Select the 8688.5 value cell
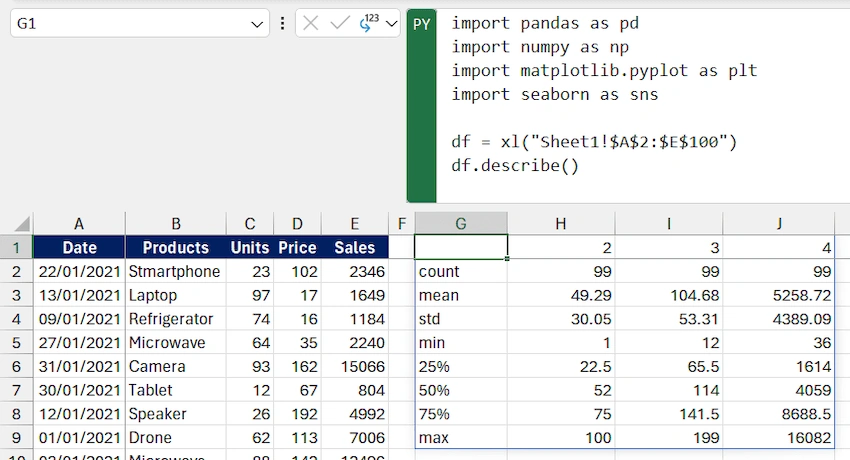This screenshot has height=460, width=850. (x=779, y=414)
